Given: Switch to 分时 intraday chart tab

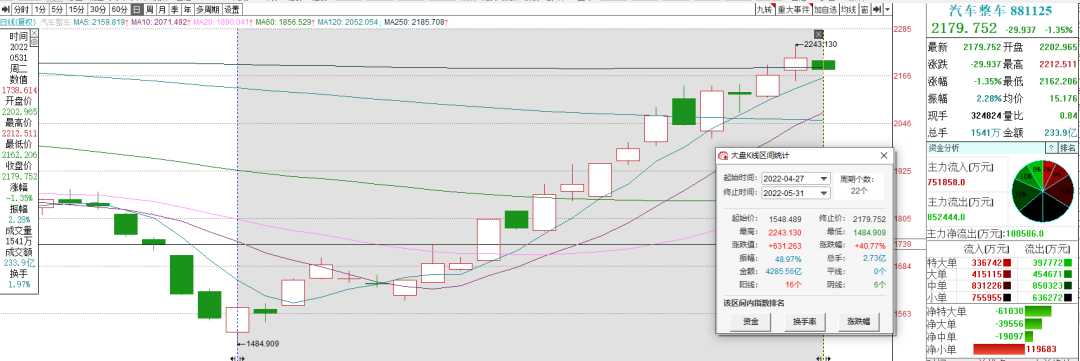Looking at the screenshot, I should 21,10.
